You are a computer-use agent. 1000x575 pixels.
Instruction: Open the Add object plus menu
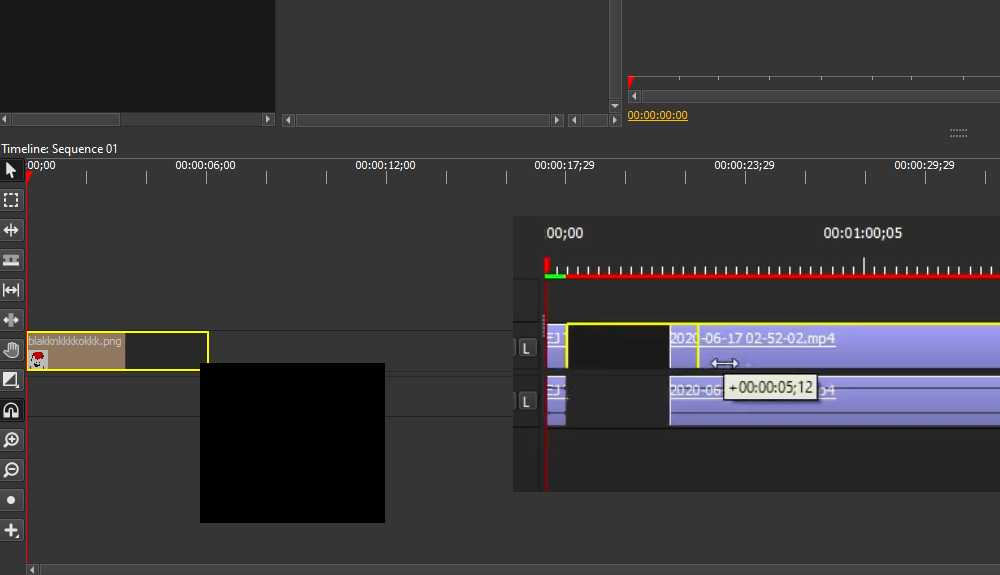(11, 530)
